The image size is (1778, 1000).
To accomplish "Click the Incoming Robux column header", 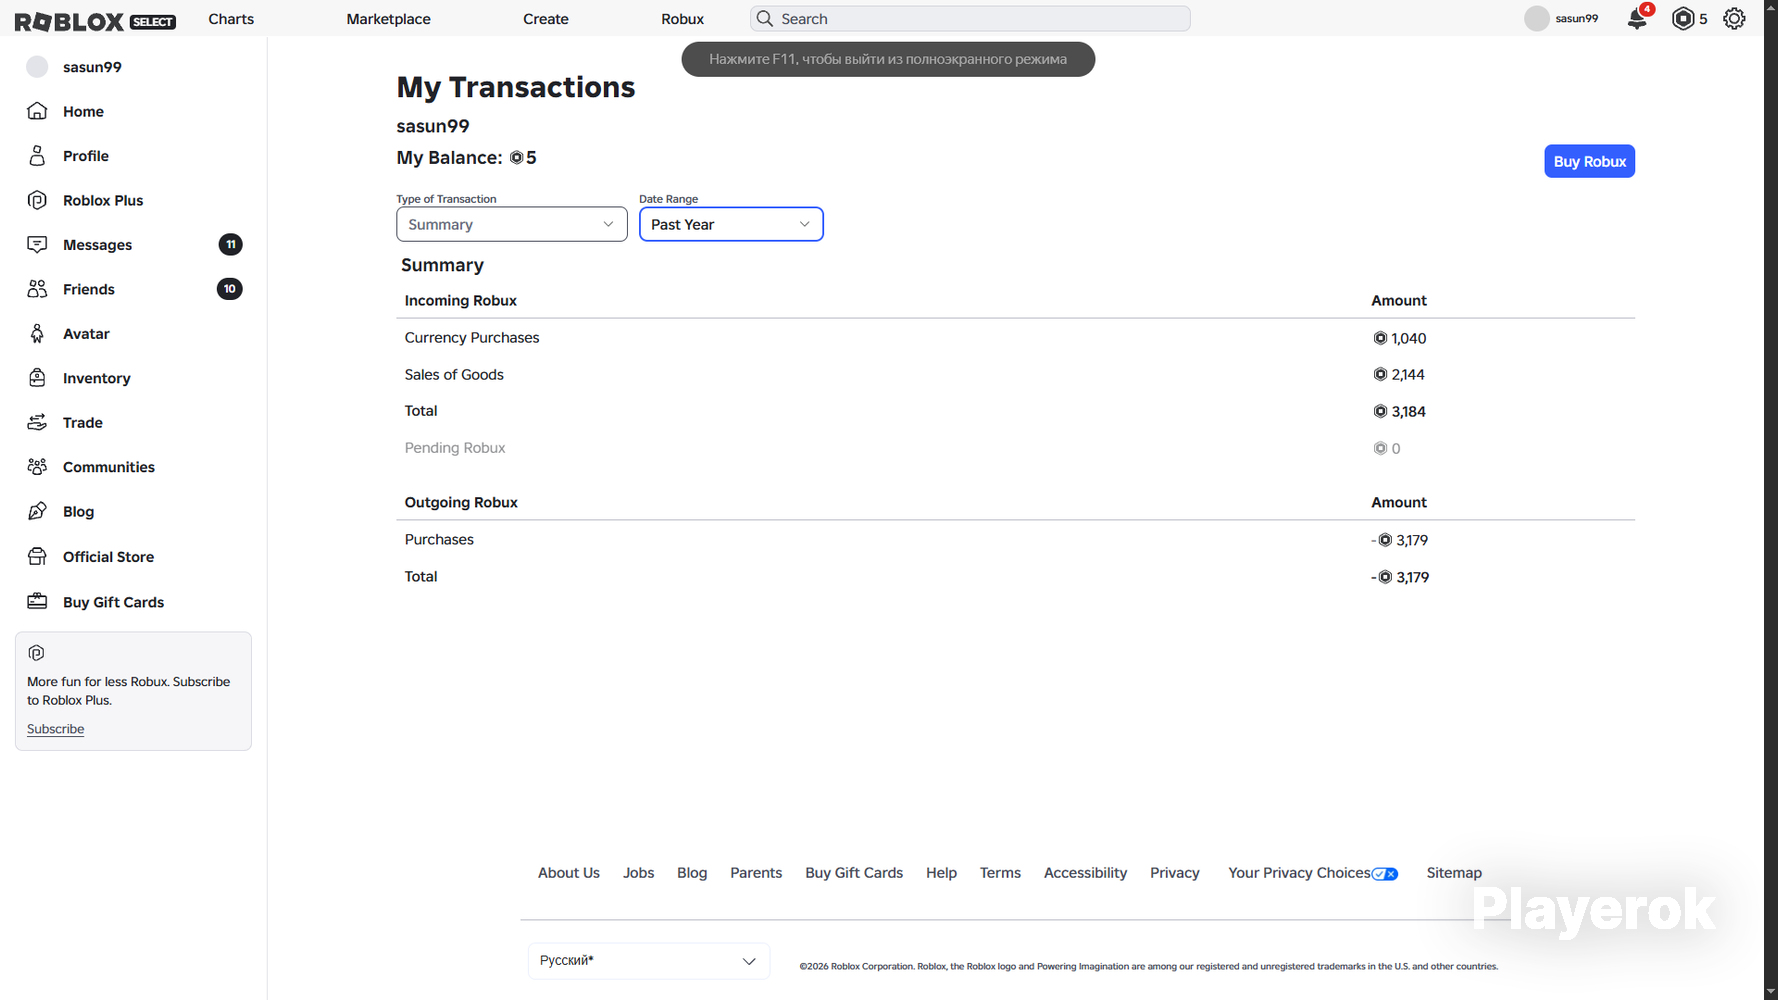I will 461,301.
